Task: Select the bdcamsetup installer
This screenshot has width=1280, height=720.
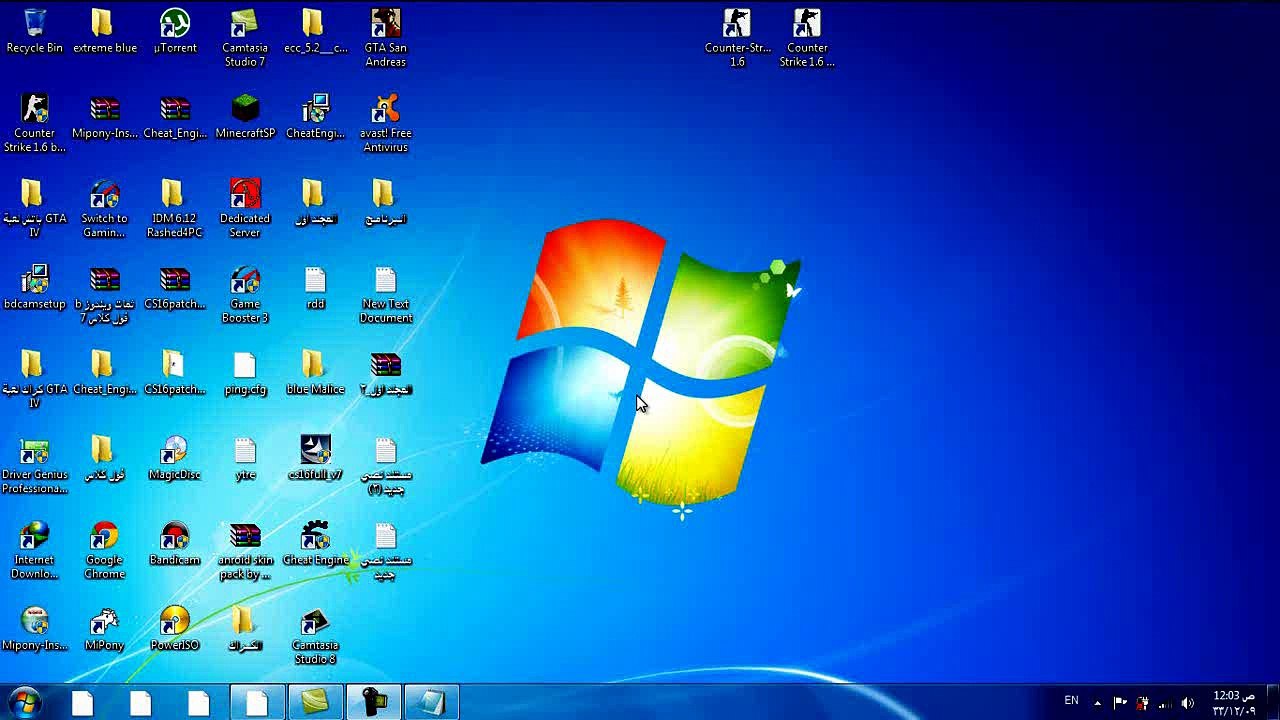Action: pyautogui.click(x=35, y=288)
